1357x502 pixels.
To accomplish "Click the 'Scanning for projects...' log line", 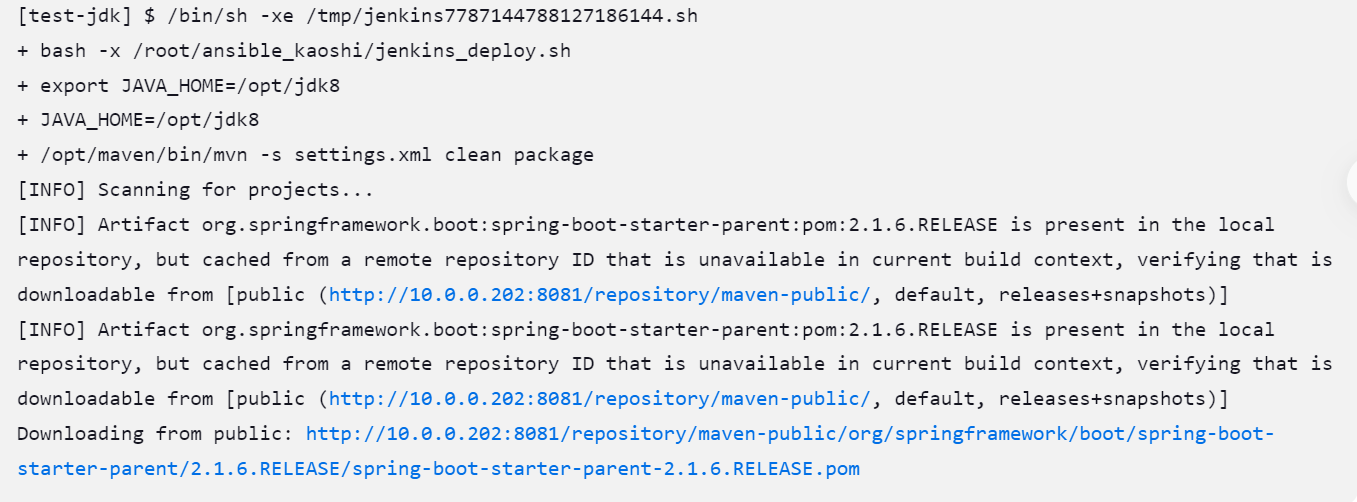I will click(x=195, y=190).
